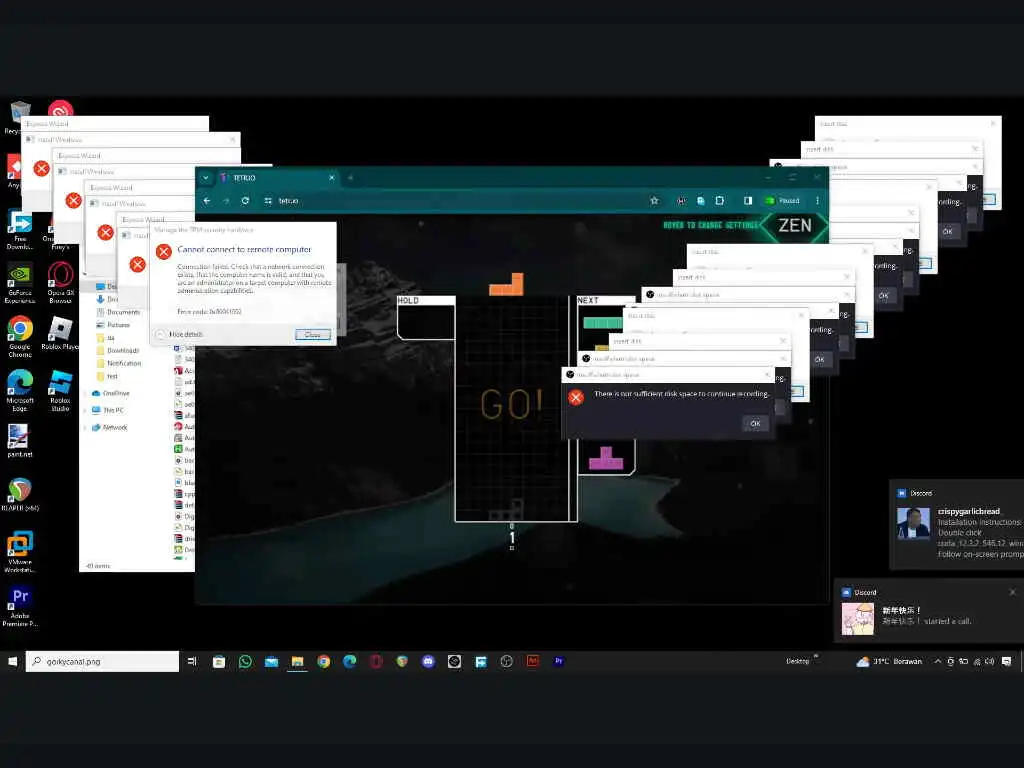Bookmark this page with the star icon
This screenshot has height=768, width=1024.
coord(654,200)
